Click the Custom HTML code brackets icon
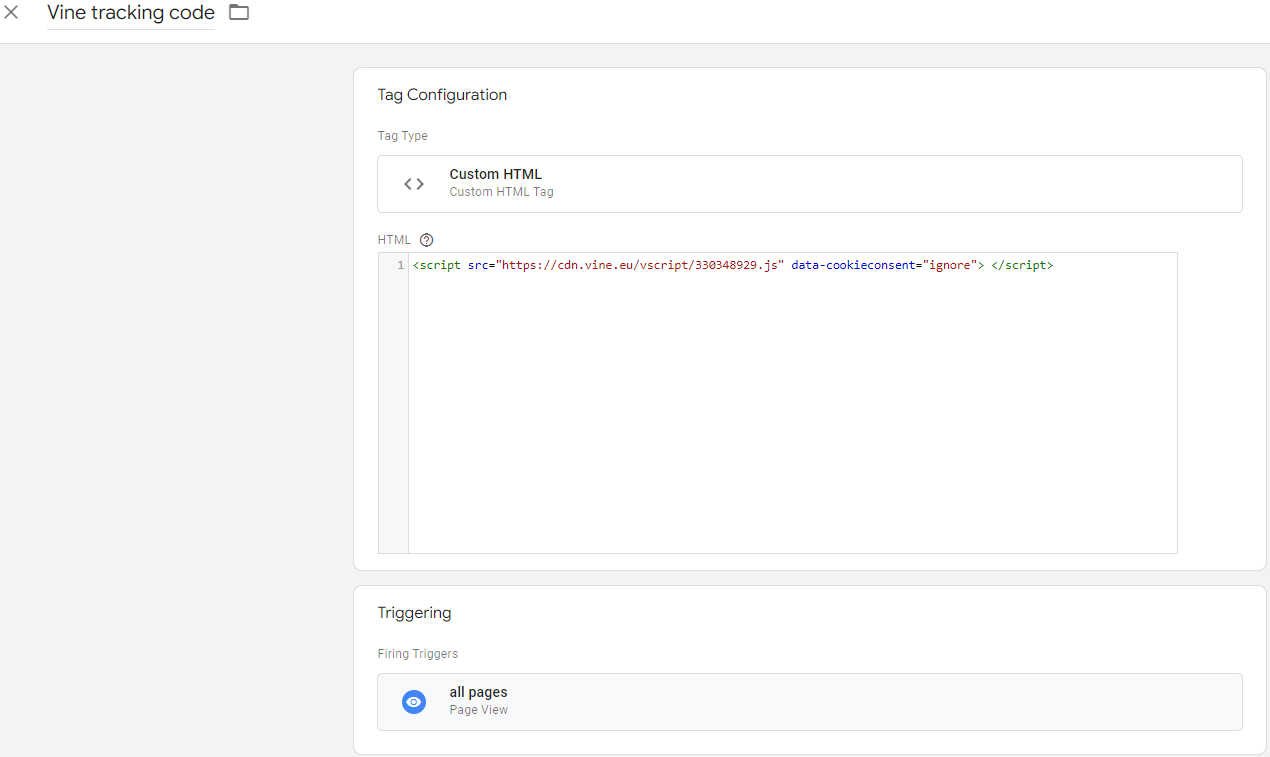1270x757 pixels. pos(414,184)
